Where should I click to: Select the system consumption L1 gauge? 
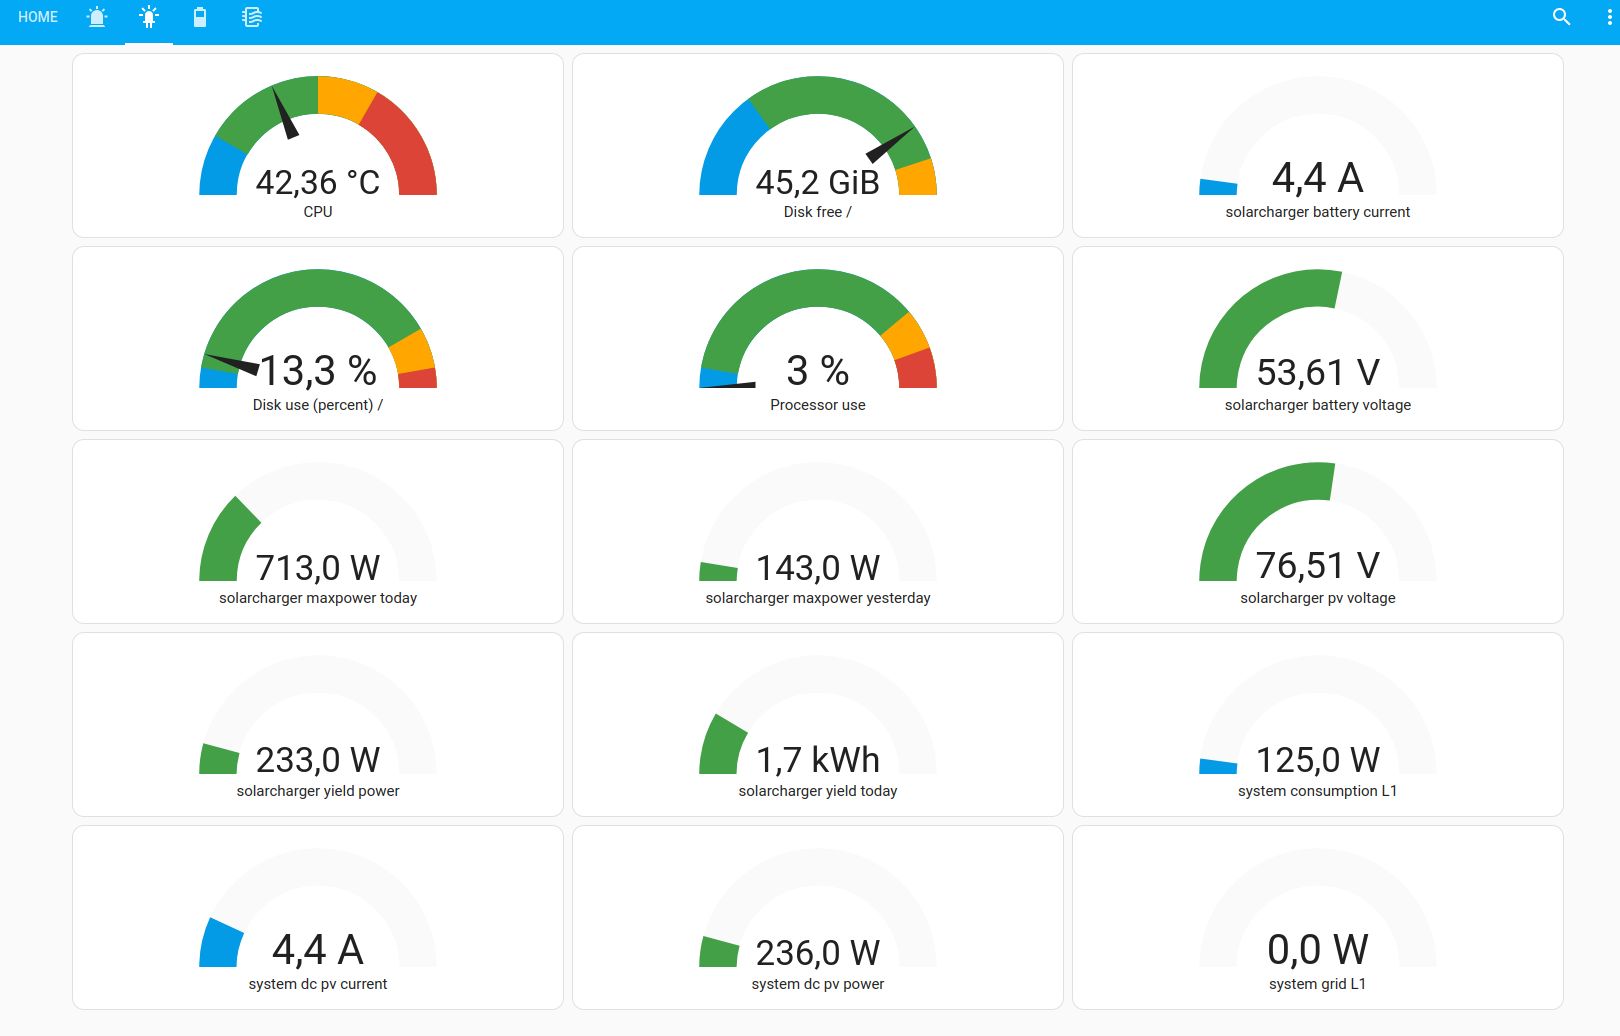1318,725
